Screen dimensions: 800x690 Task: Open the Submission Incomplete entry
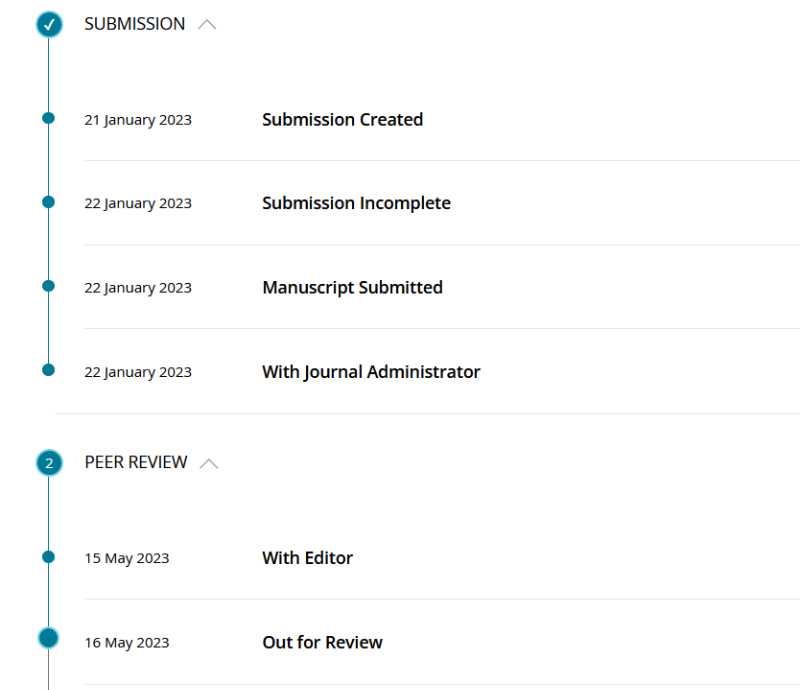(356, 203)
